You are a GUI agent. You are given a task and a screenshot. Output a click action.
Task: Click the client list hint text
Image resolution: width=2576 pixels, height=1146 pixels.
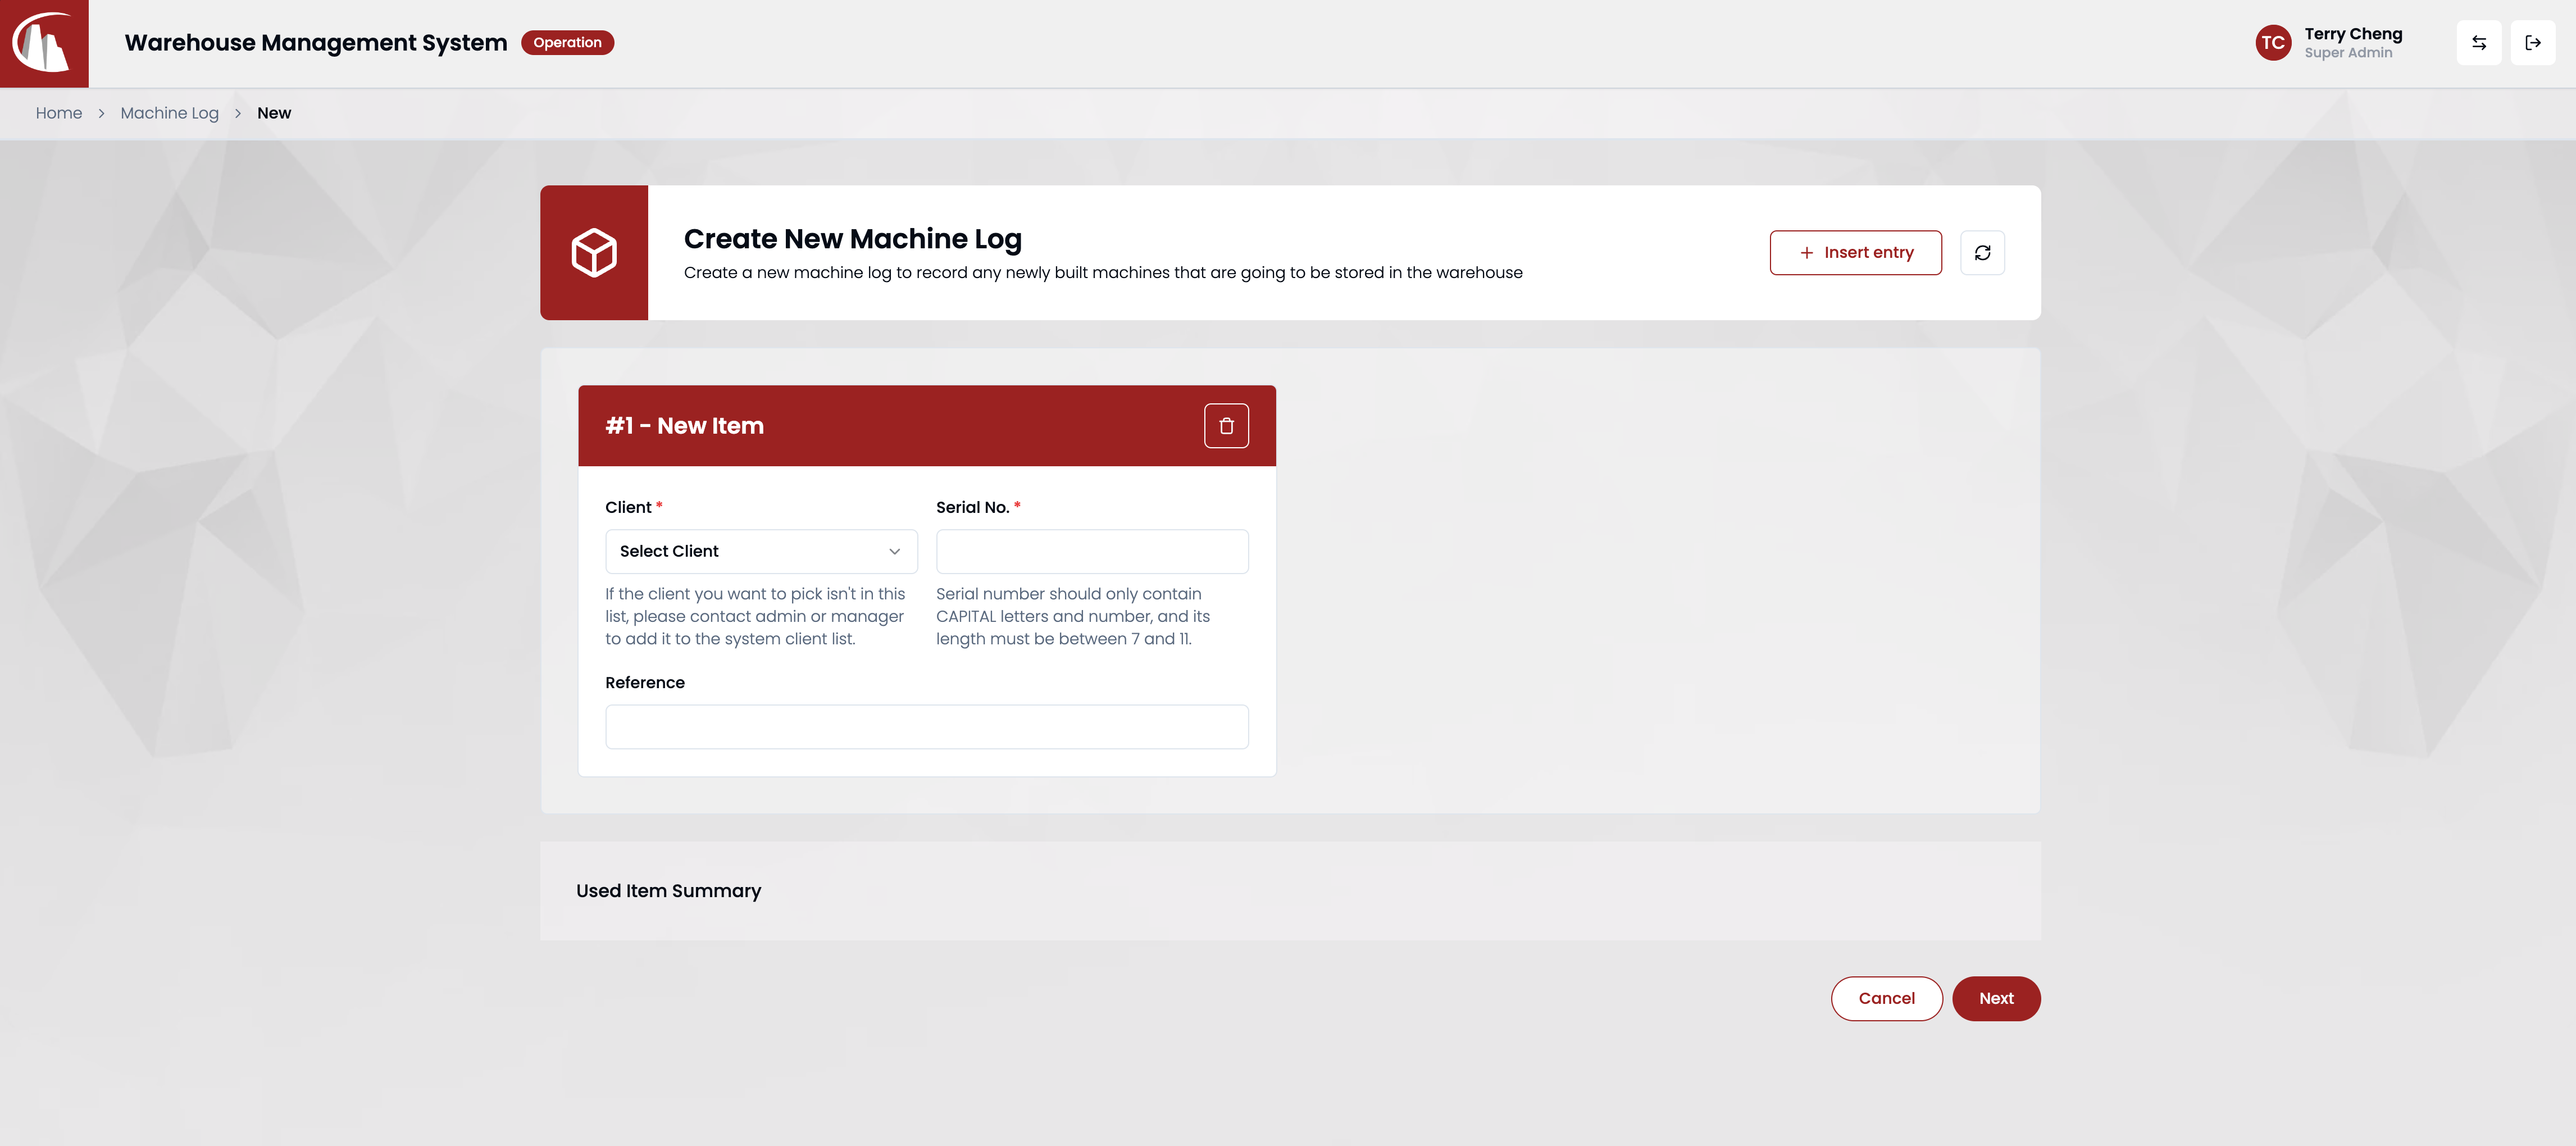pos(755,617)
